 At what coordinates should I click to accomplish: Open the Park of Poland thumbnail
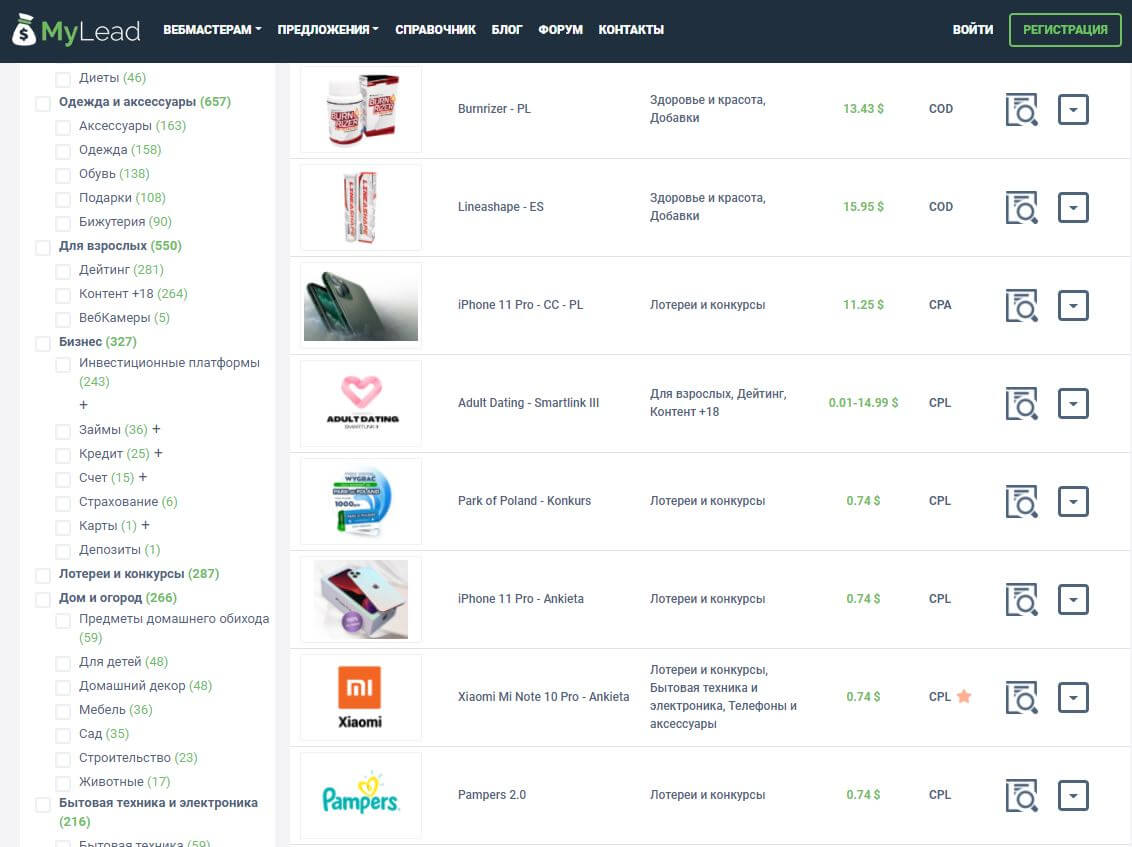[360, 502]
